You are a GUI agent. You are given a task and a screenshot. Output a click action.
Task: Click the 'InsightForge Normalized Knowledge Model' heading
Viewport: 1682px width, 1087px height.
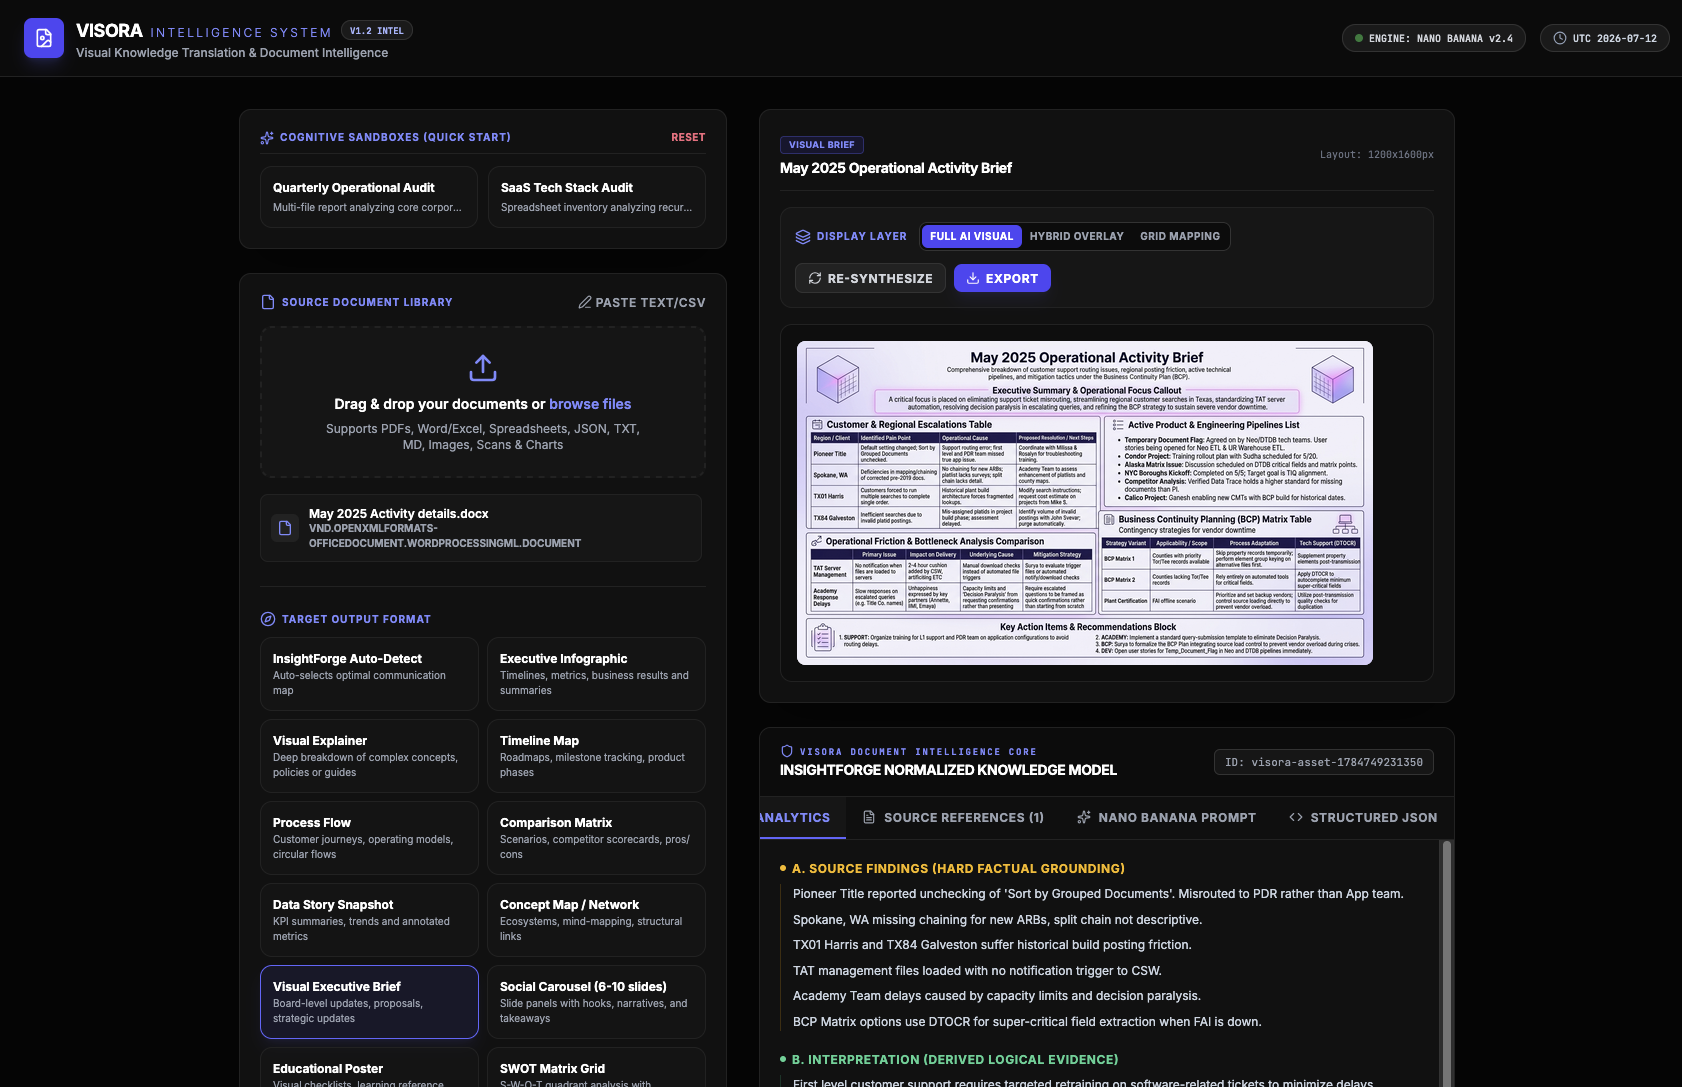[x=948, y=770]
